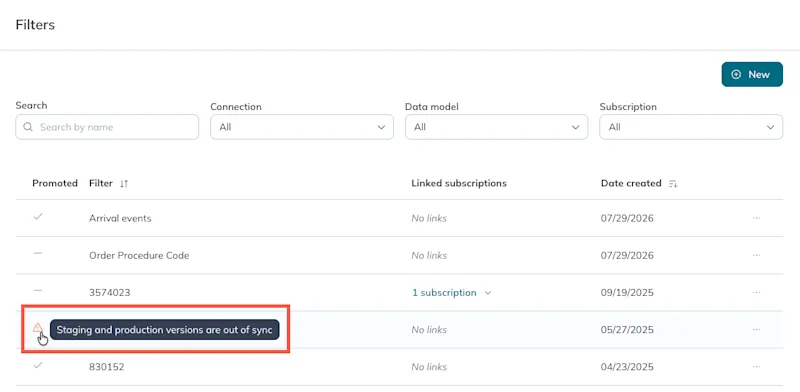This screenshot has height=392, width=800.
Task: Click the Filters page heading
Action: coord(35,24)
